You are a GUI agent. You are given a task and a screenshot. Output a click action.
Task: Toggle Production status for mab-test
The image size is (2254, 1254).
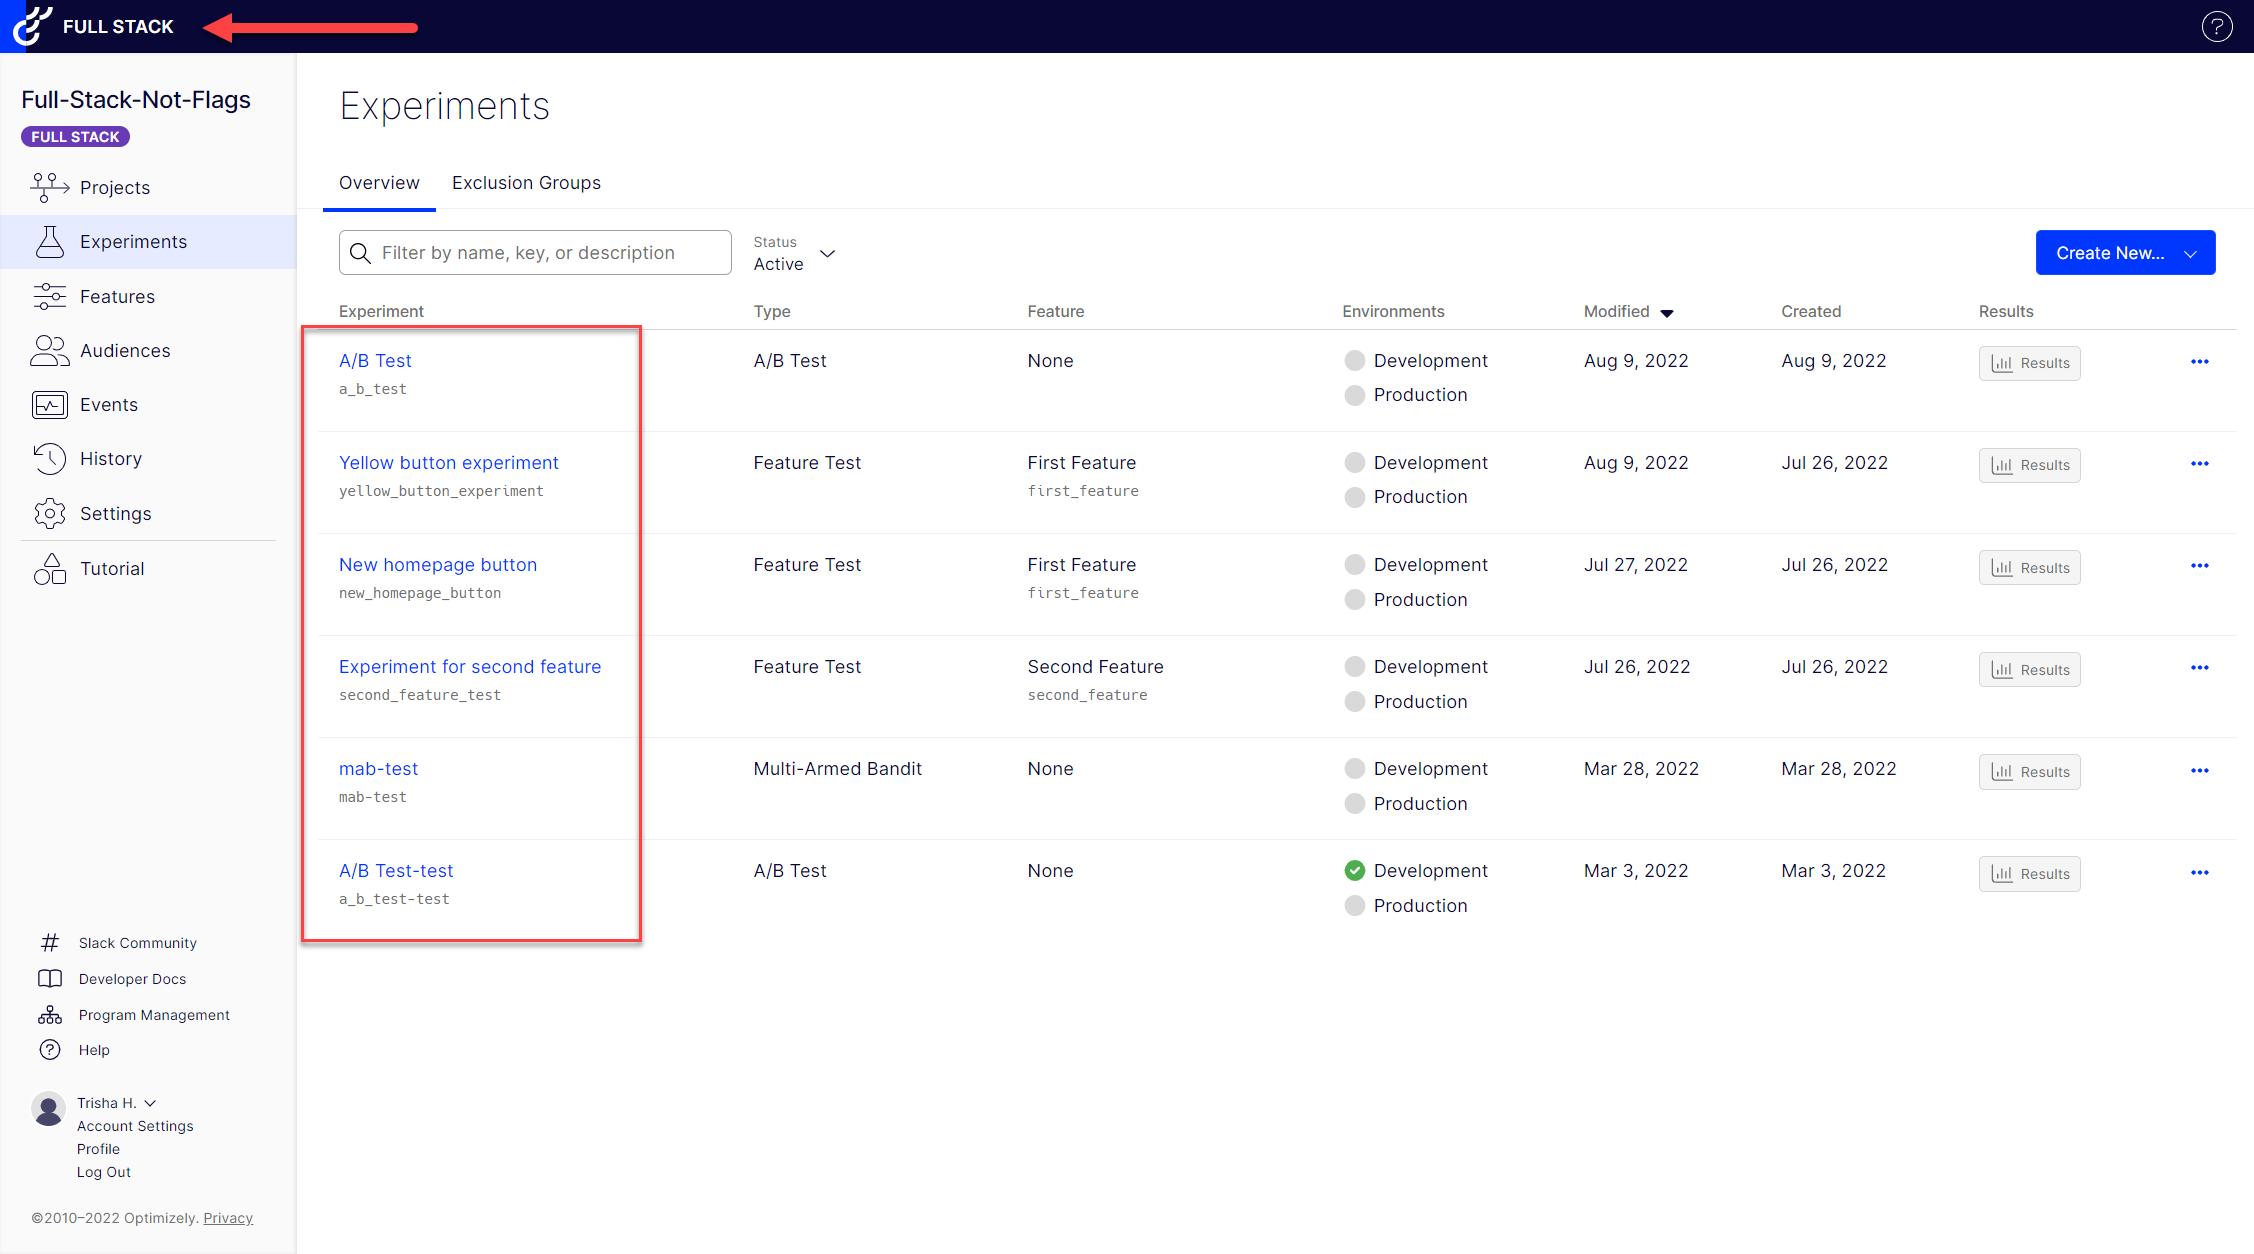coord(1354,803)
